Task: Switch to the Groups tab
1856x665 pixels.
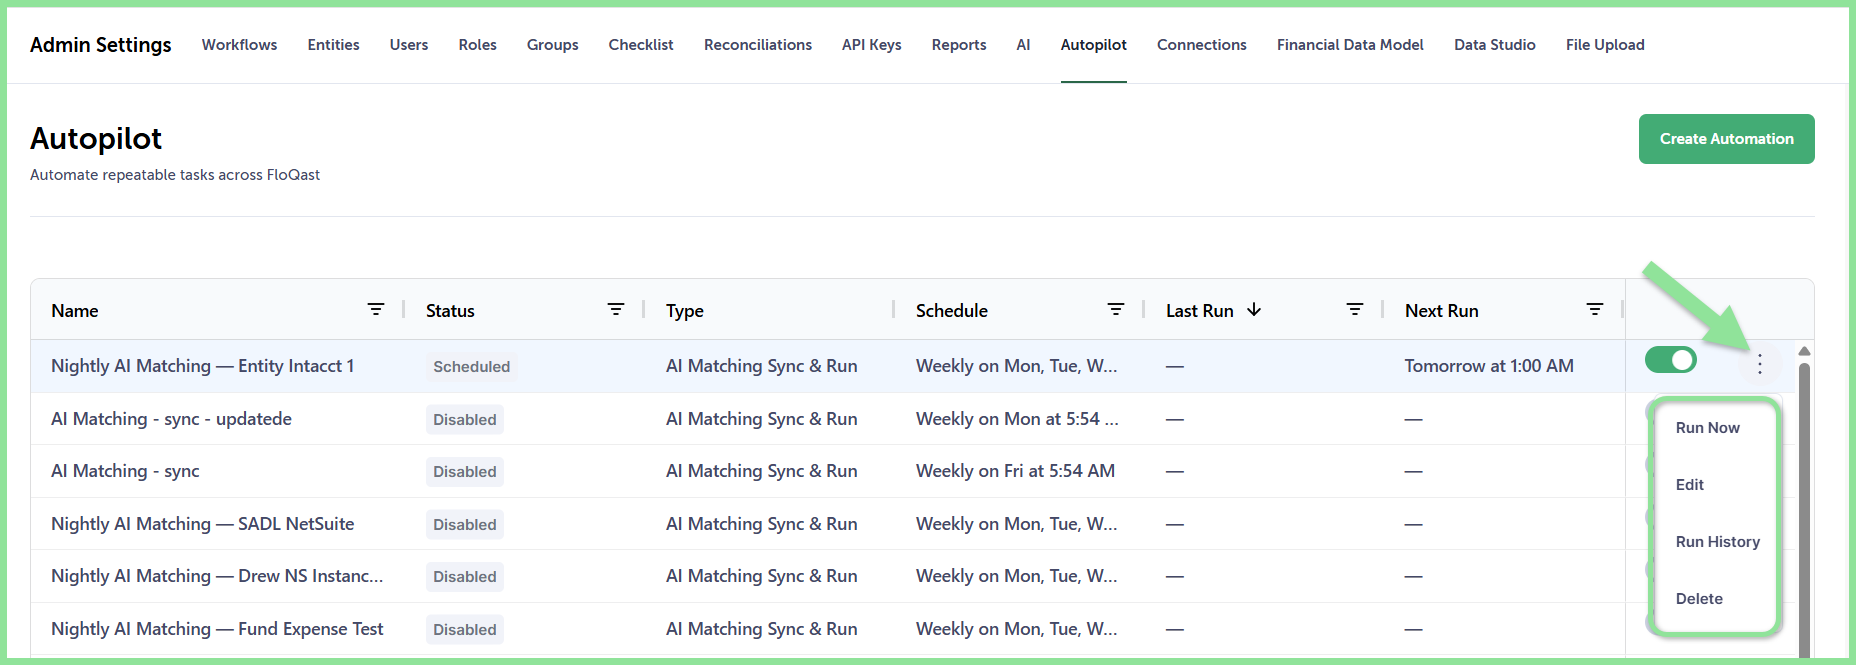Action: coord(552,45)
